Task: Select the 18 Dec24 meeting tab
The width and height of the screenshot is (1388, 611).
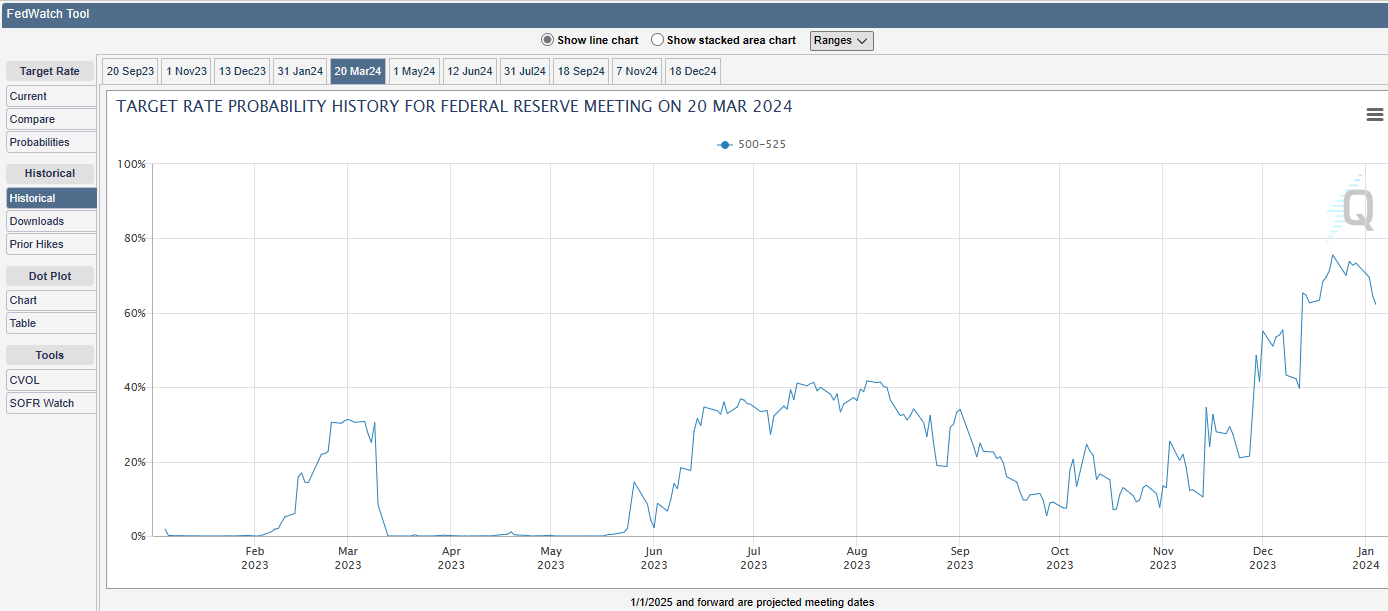Action: (693, 71)
